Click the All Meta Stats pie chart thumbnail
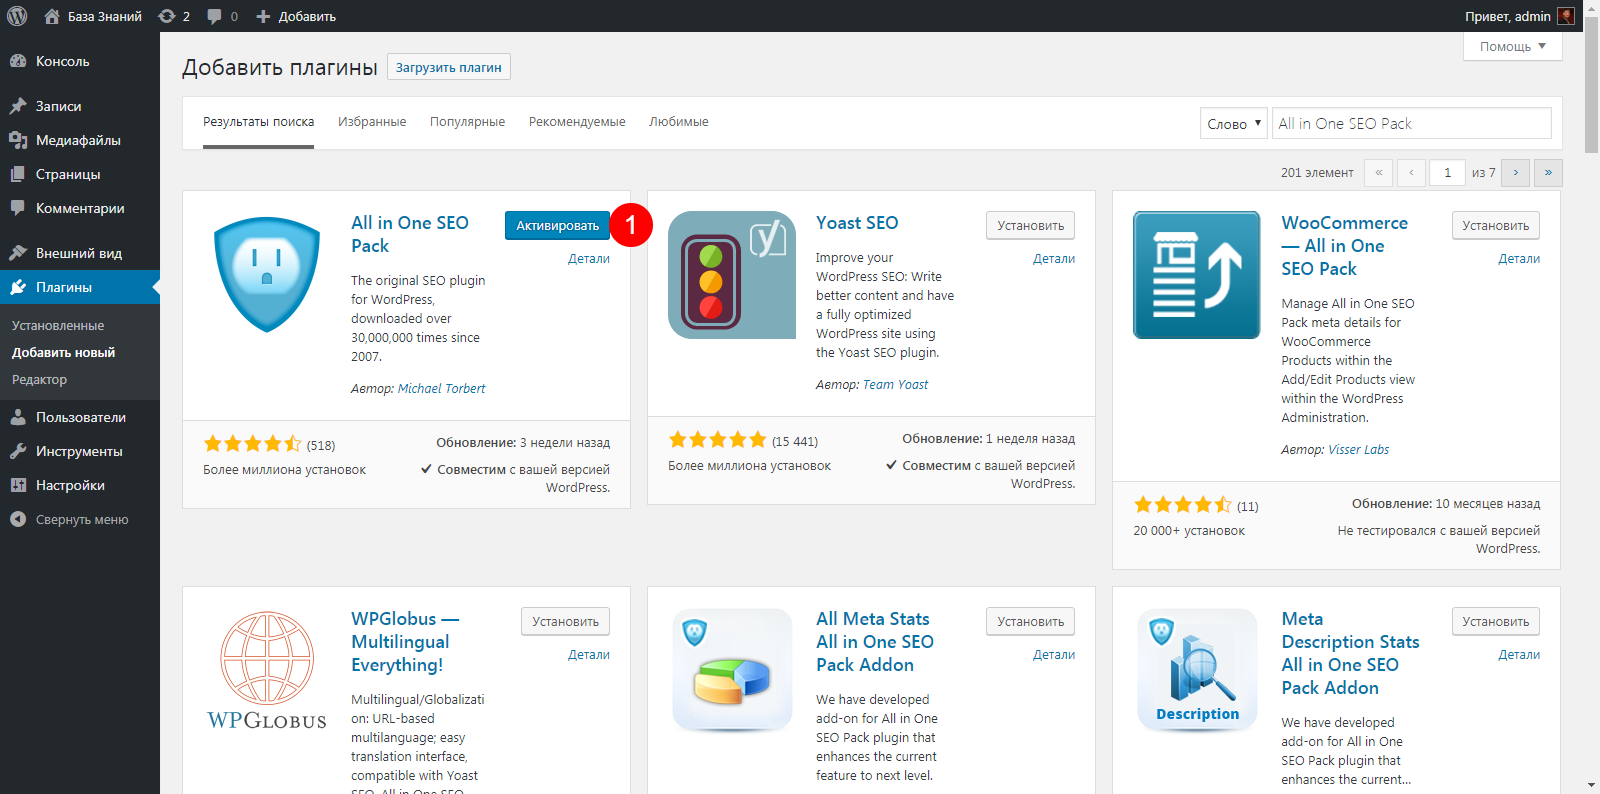Image resolution: width=1600 pixels, height=794 pixels. (732, 670)
